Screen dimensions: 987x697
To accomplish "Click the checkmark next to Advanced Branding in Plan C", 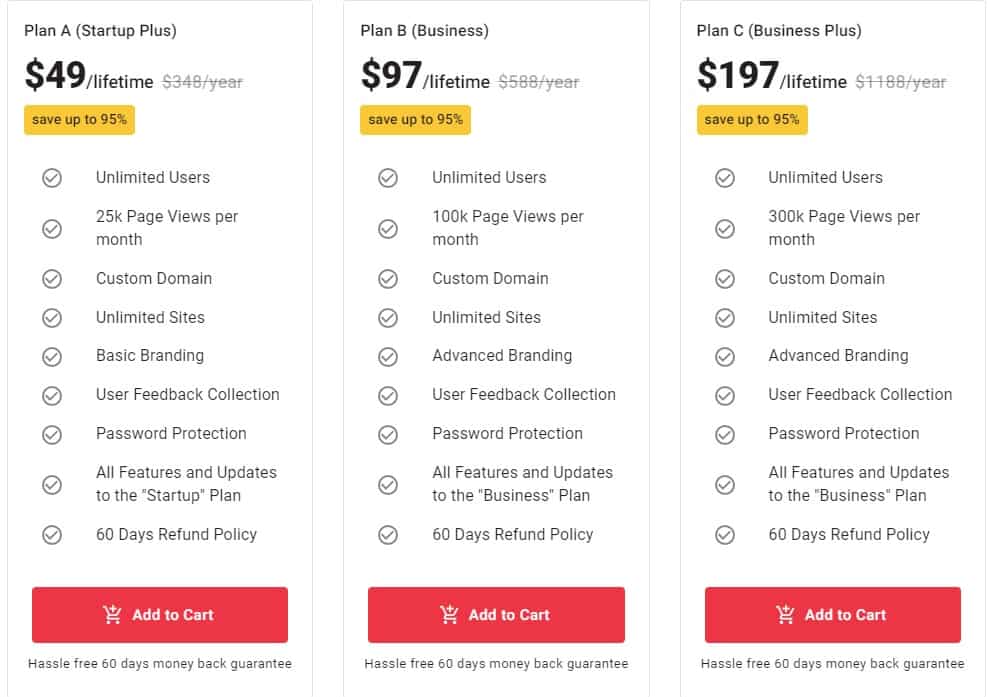I will 725,356.
